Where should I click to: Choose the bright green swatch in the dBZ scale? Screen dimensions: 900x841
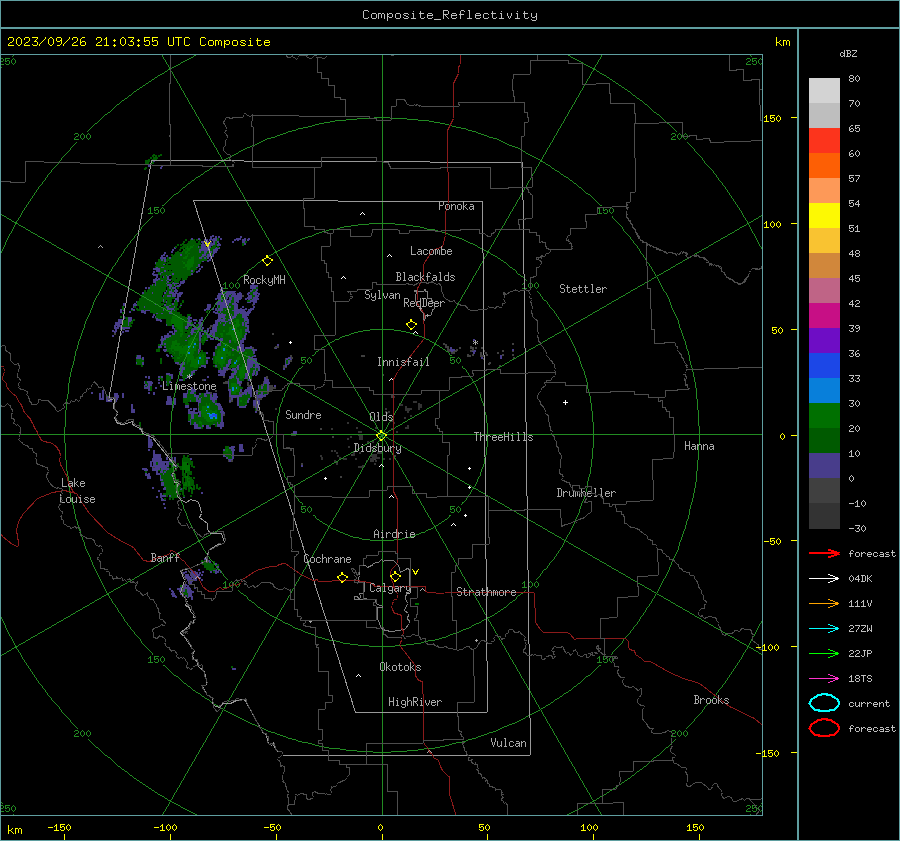click(x=824, y=415)
